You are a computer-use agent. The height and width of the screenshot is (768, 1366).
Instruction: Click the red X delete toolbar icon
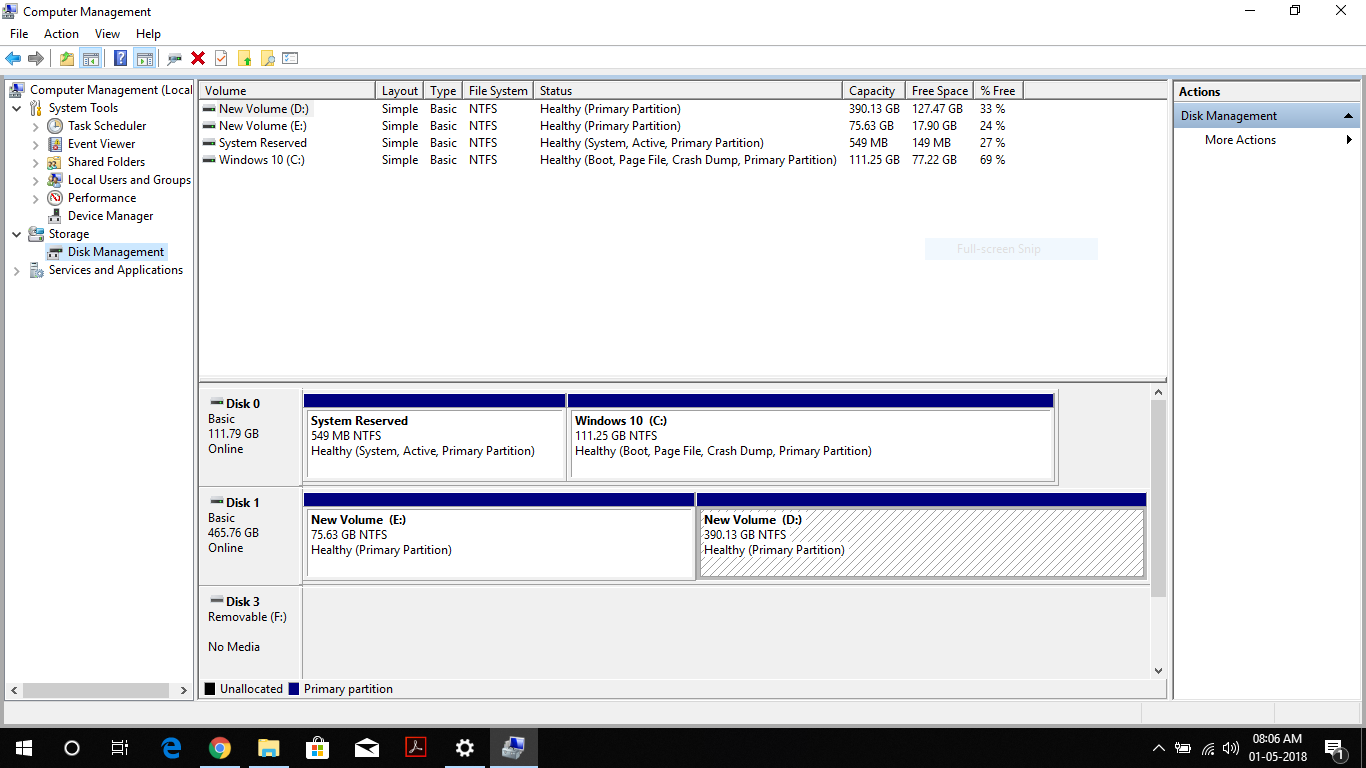[x=198, y=58]
